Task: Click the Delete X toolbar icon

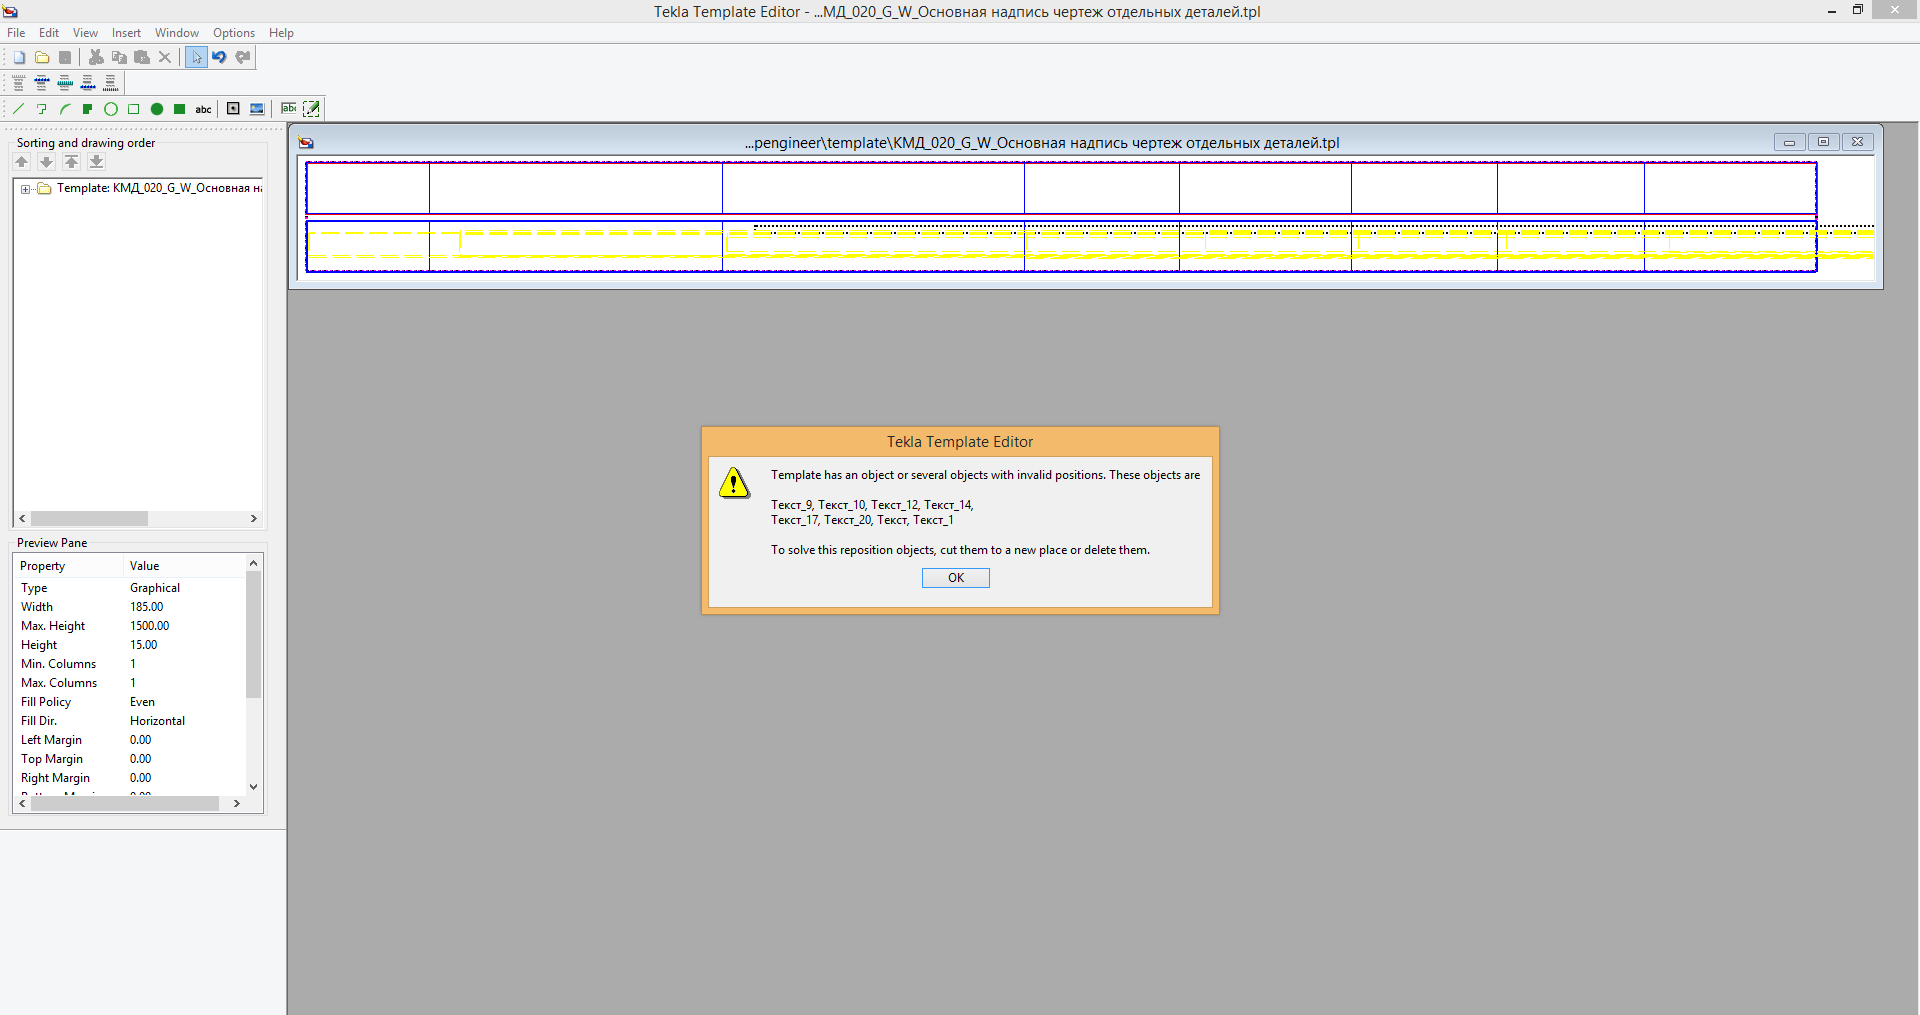Action: pyautogui.click(x=165, y=57)
